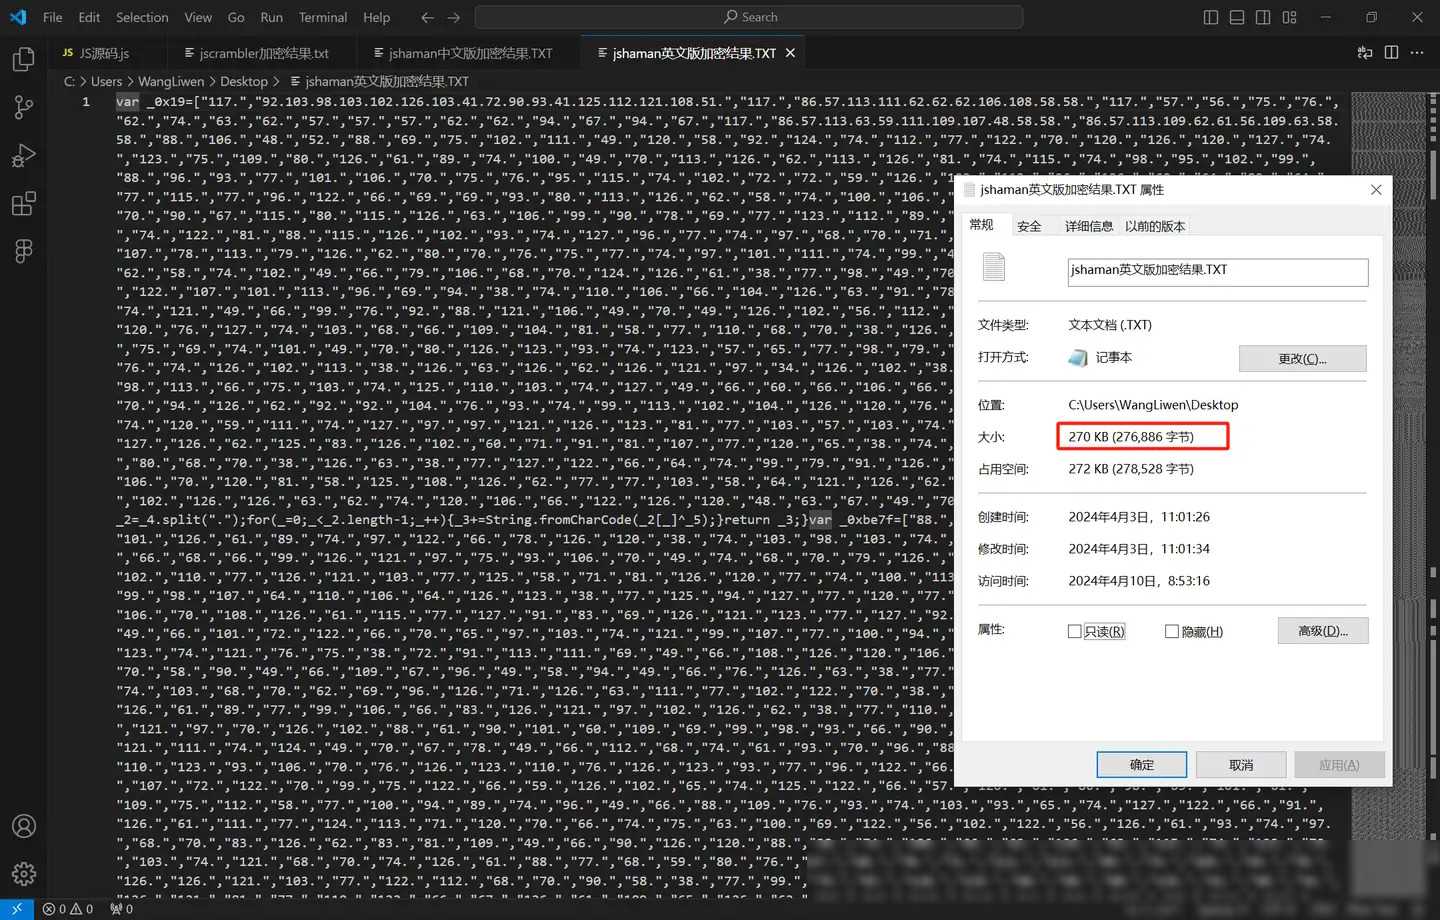Open Source Control view
The image size is (1440, 920).
[x=24, y=107]
